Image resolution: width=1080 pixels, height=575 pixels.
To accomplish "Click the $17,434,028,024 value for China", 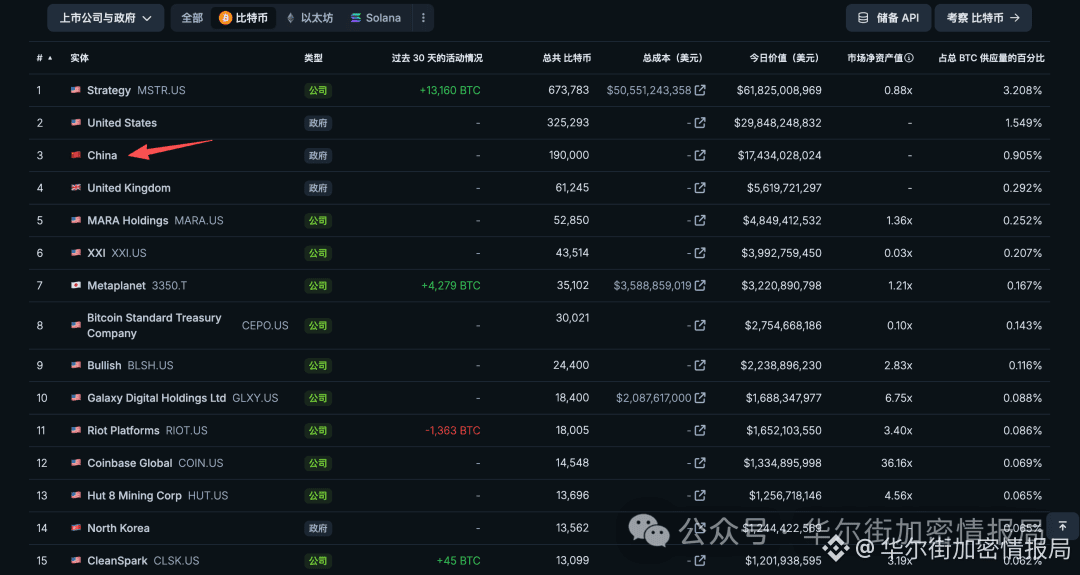I will [x=780, y=155].
